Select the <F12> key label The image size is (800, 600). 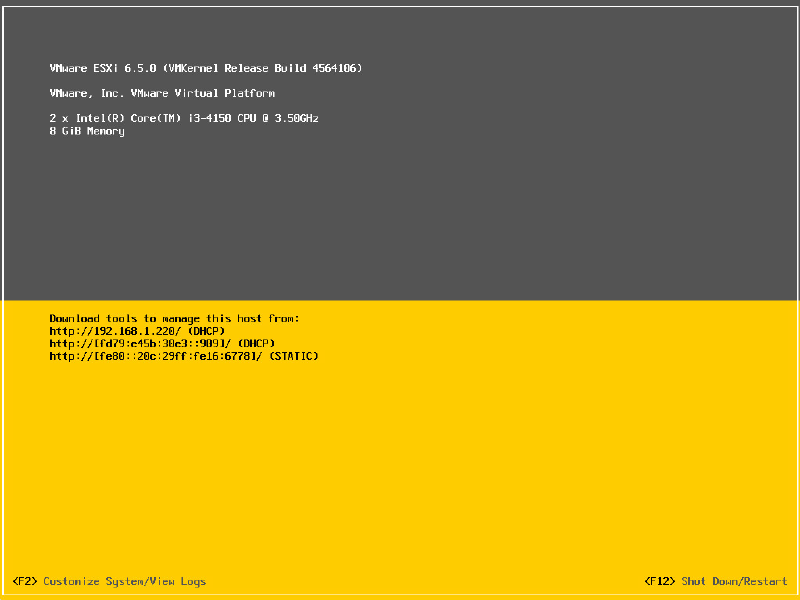661,581
